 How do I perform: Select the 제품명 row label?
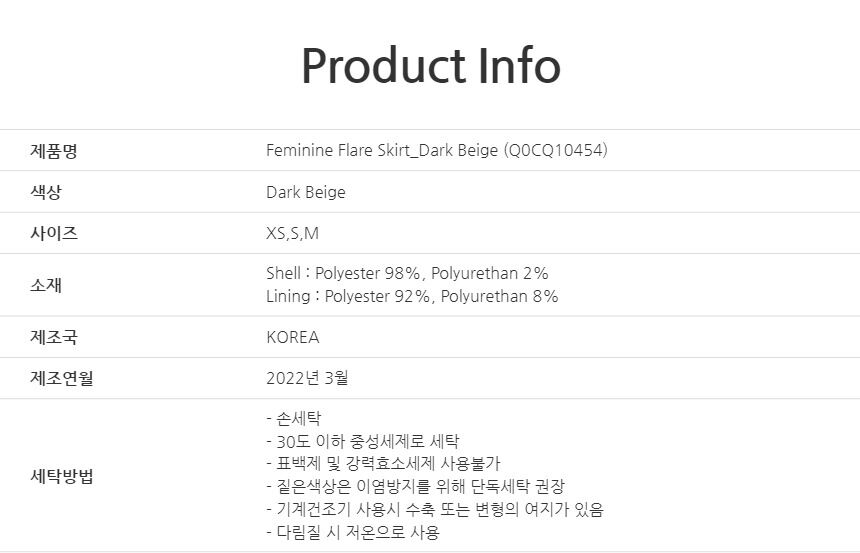pyautogui.click(x=54, y=150)
